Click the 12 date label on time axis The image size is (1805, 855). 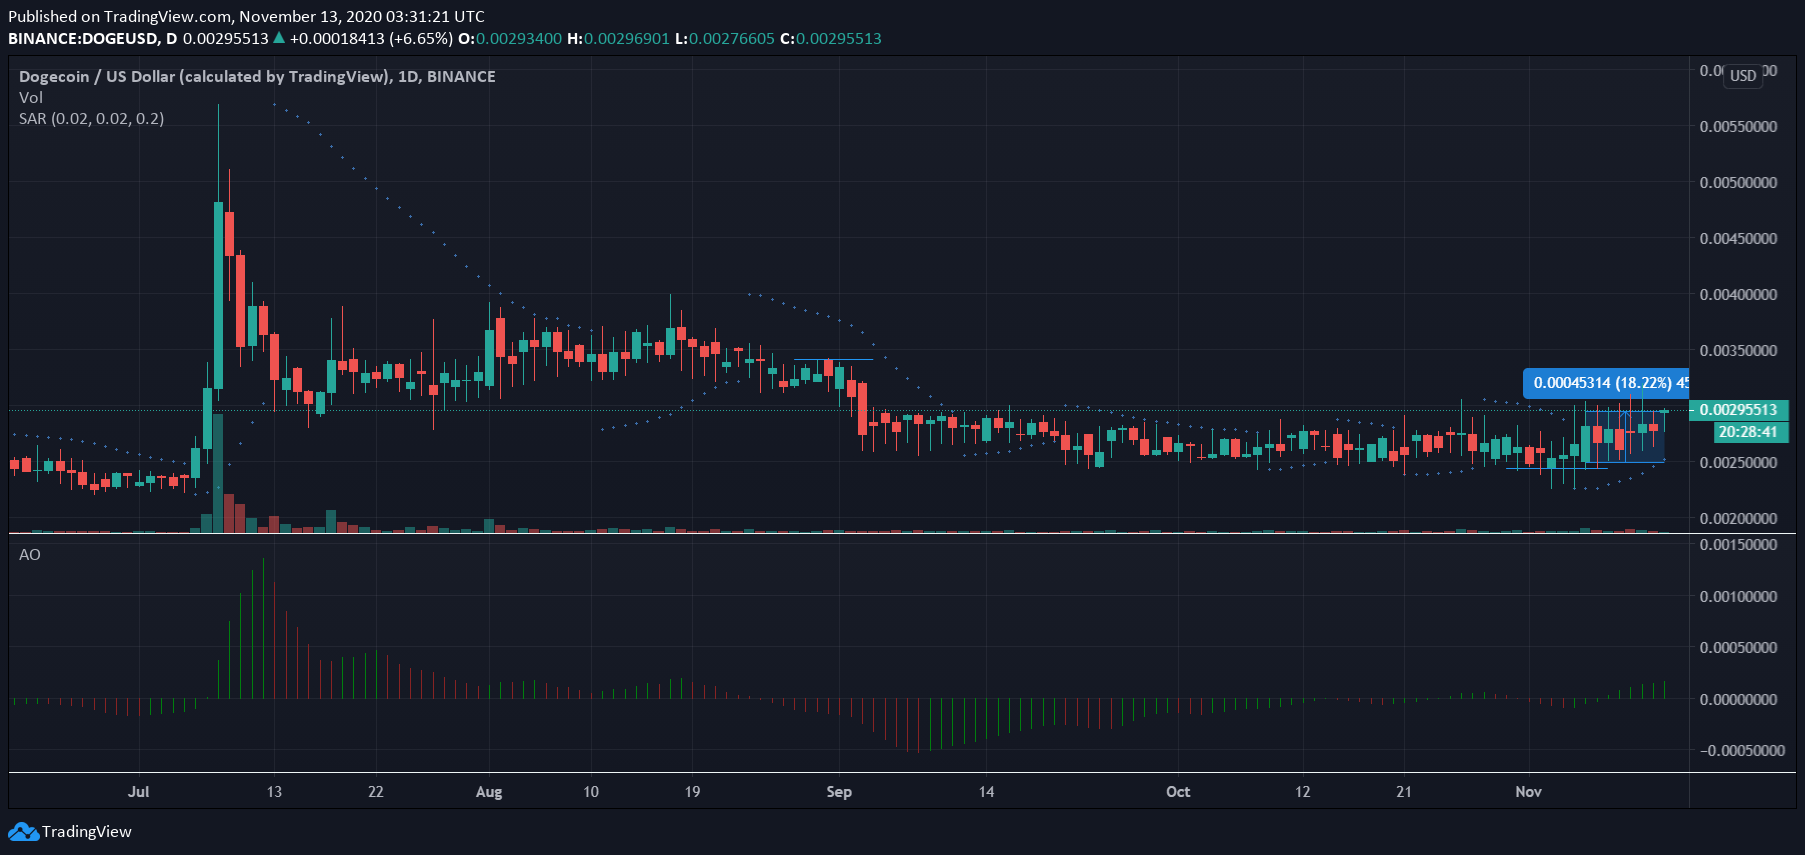(x=1302, y=791)
